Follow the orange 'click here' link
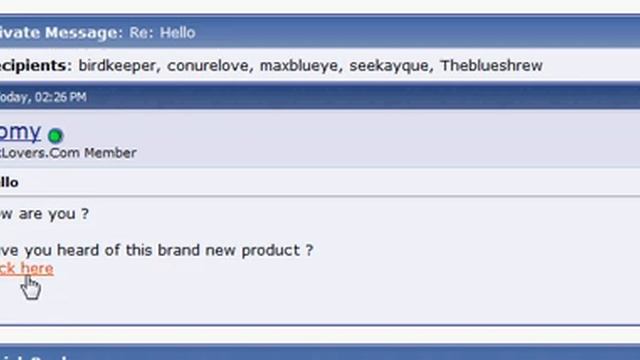 pos(27,269)
